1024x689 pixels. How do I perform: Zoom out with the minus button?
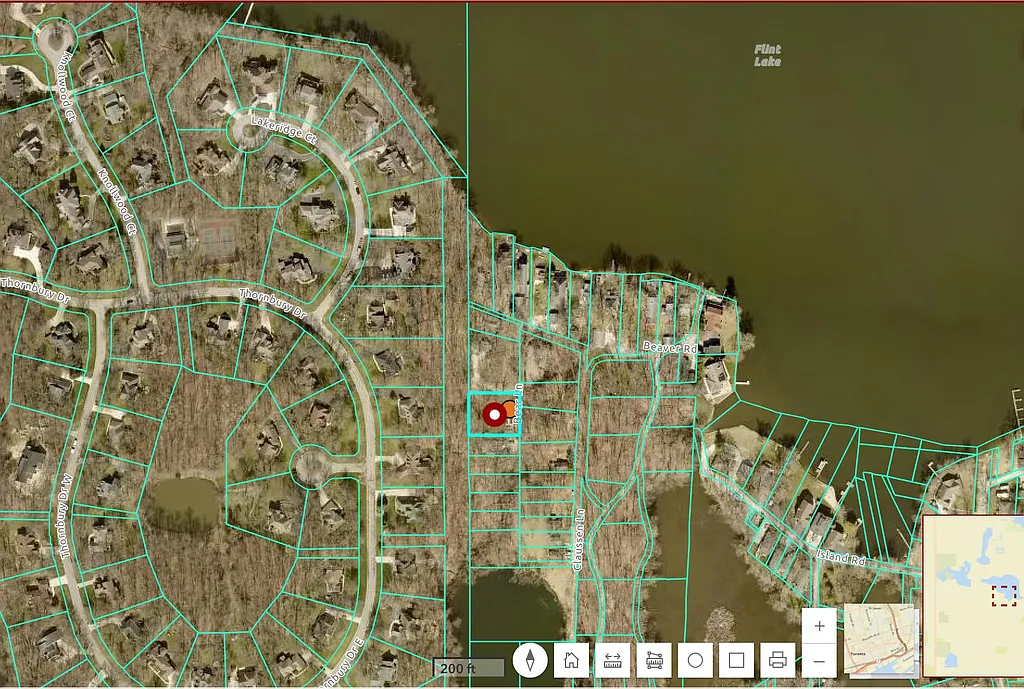click(819, 661)
